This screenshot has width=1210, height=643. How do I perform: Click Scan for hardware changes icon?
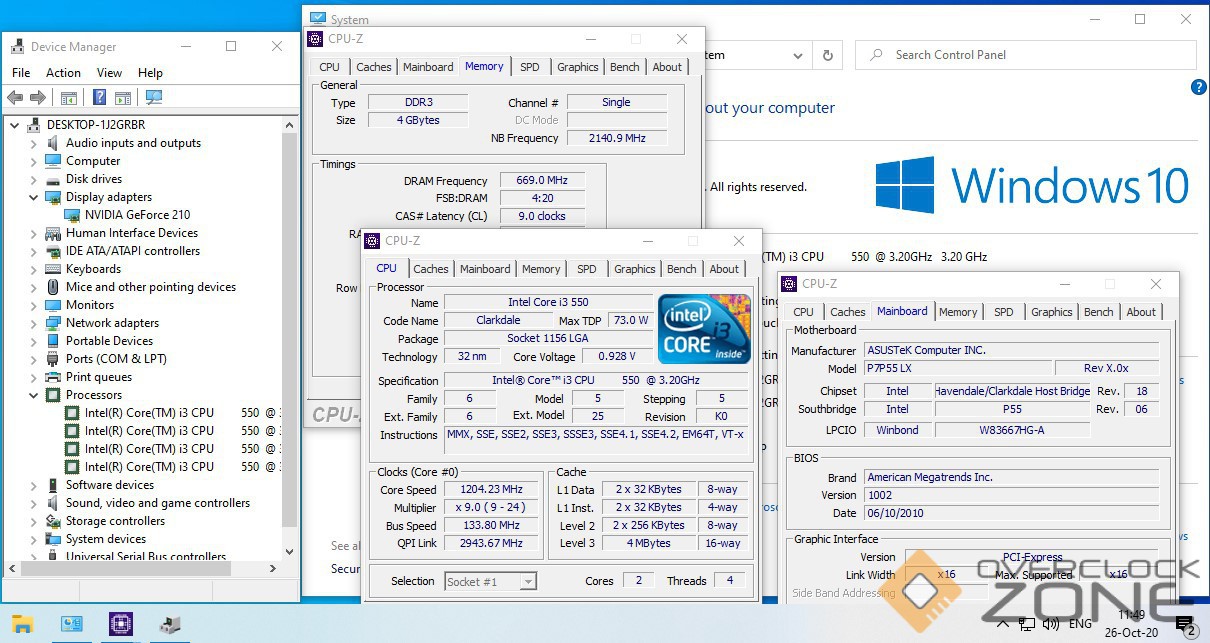click(x=153, y=97)
